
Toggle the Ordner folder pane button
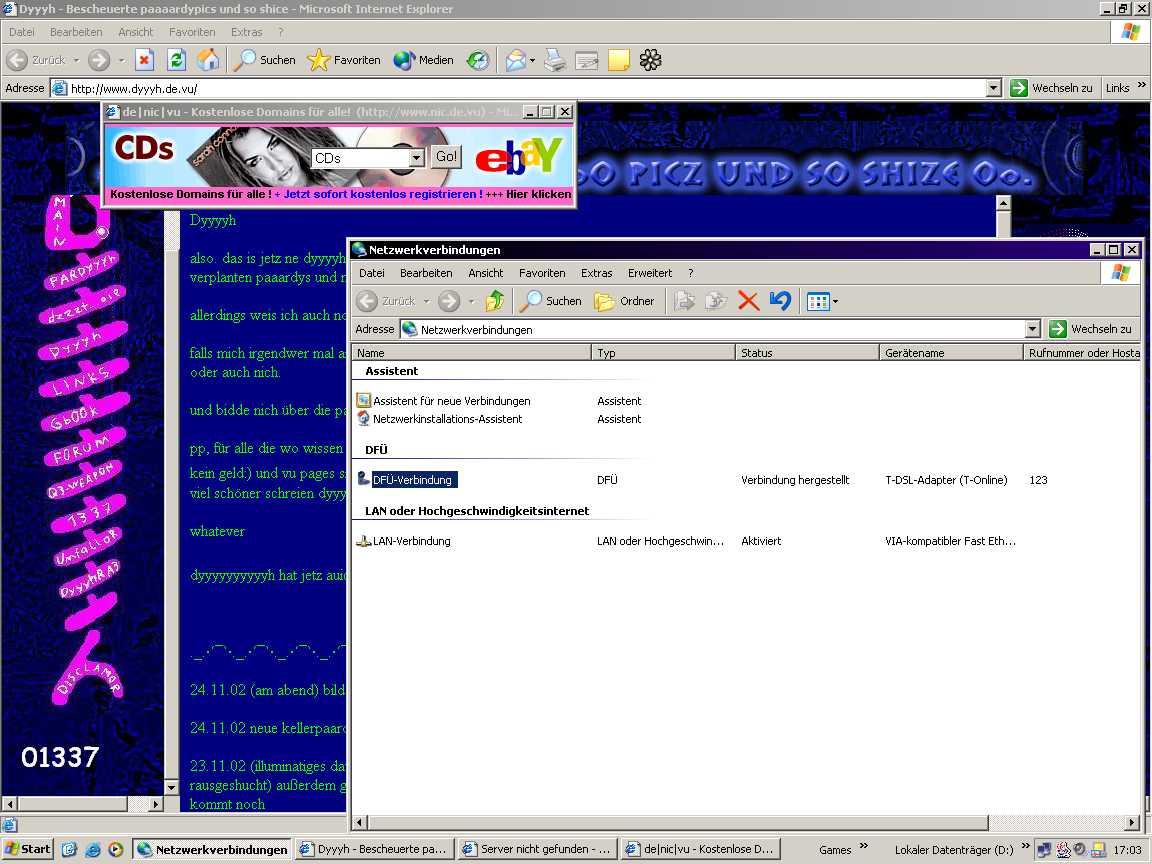tap(624, 301)
